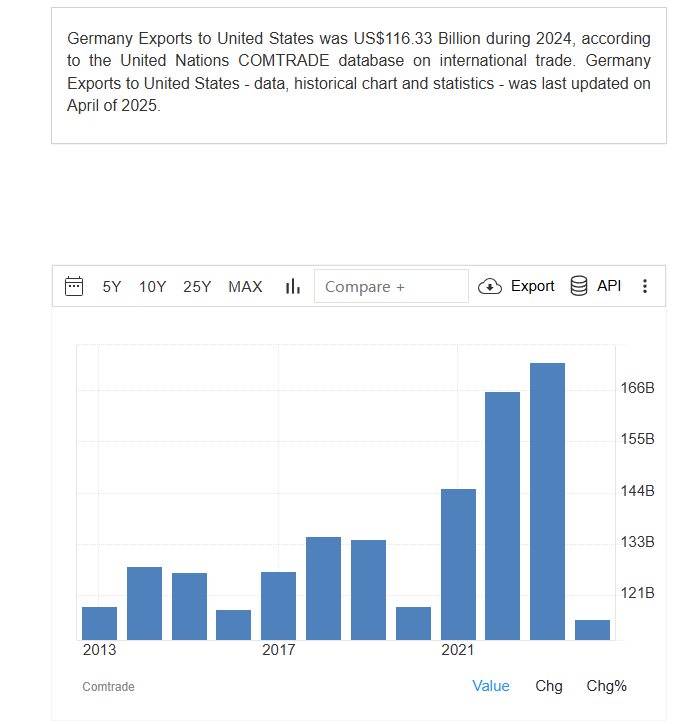Click the 121B axis label
The width and height of the screenshot is (685, 724).
coord(637,593)
